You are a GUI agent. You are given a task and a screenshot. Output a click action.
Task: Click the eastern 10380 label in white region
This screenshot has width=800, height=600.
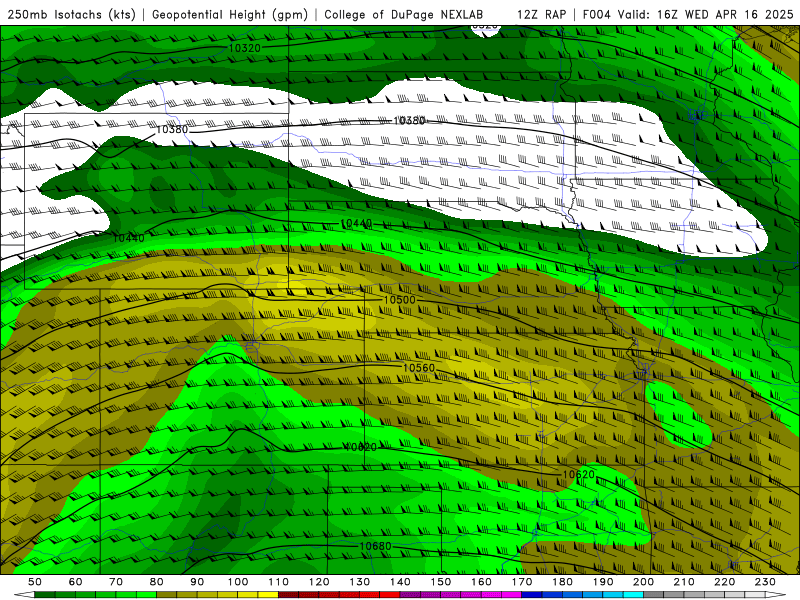pos(409,120)
